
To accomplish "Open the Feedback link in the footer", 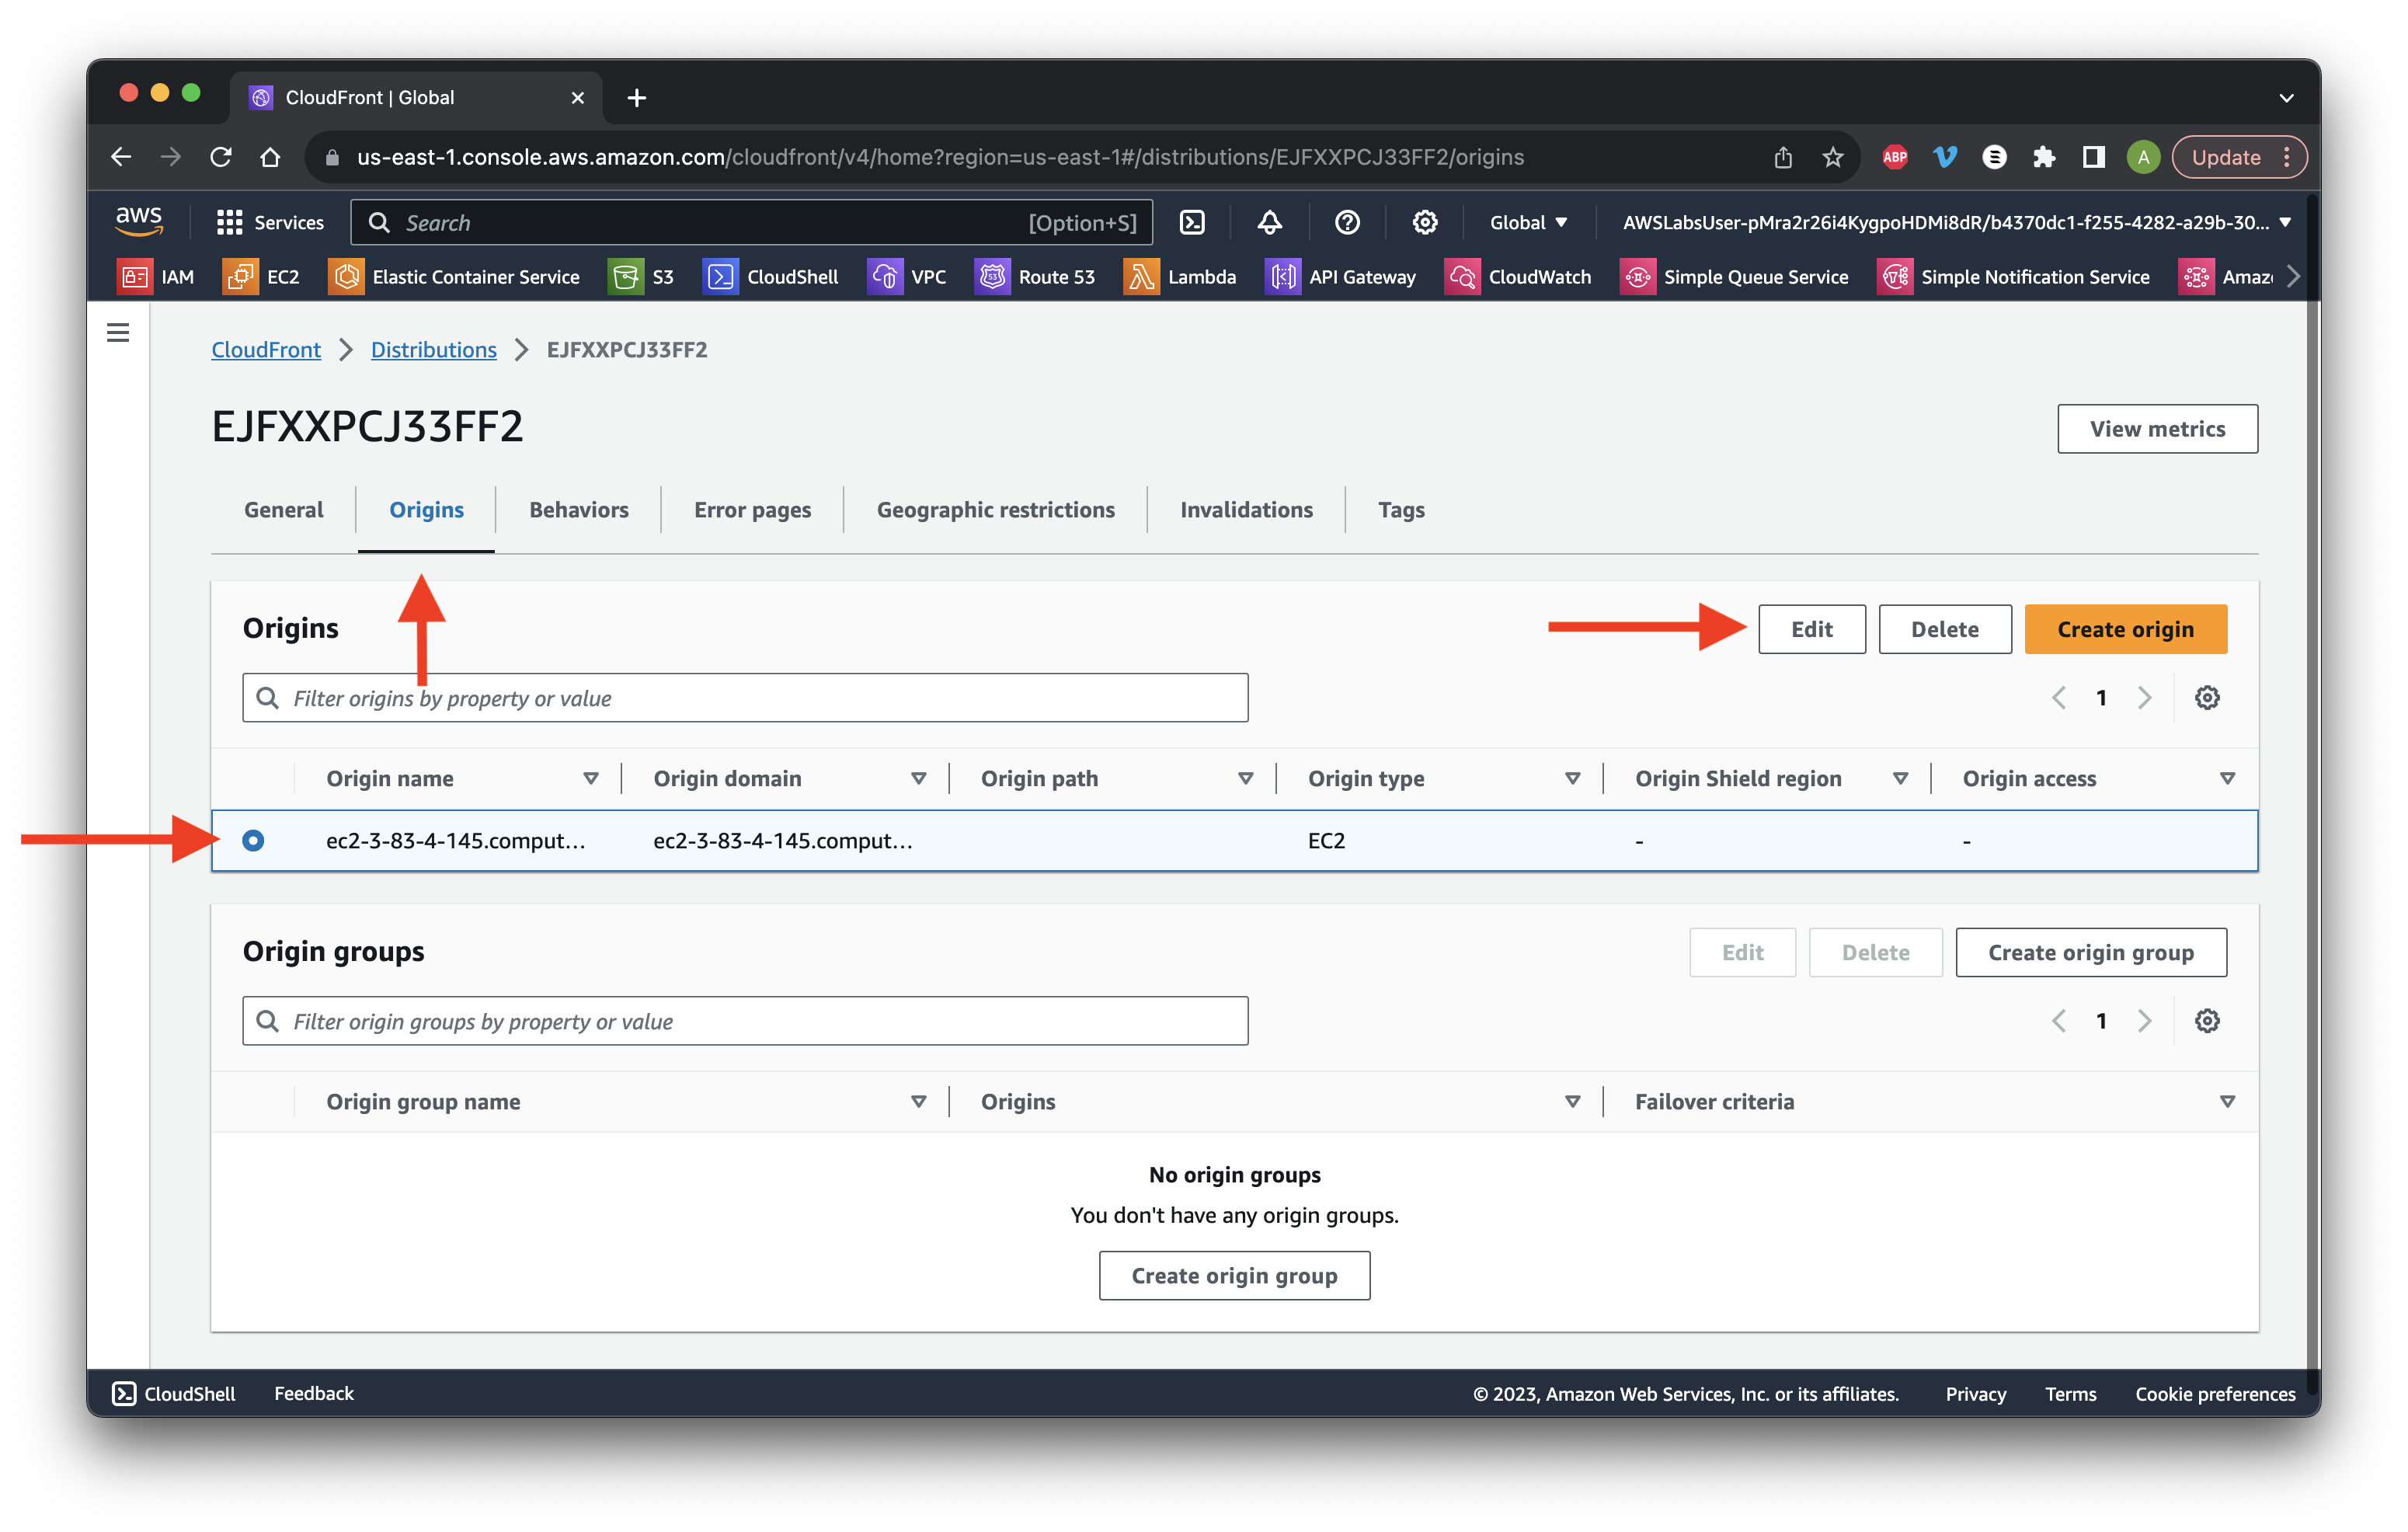I will (x=314, y=1393).
